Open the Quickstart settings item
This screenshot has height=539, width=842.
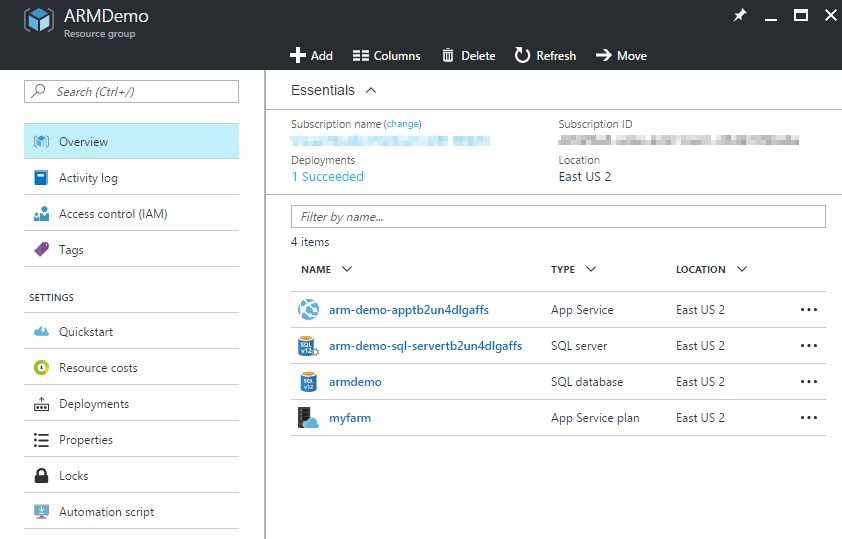click(x=132, y=331)
